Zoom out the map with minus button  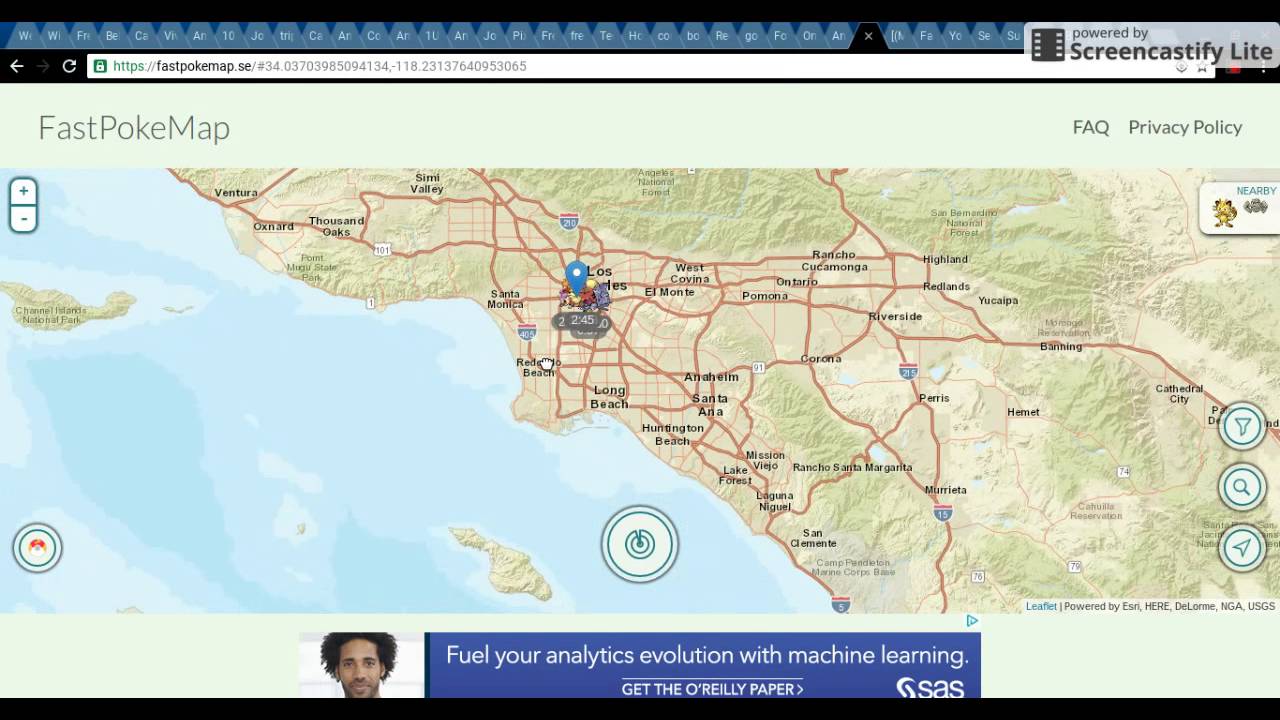click(23, 218)
